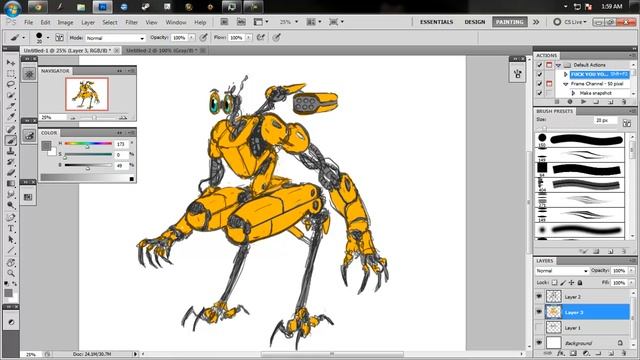Click the Add layer style fx icon
The image size is (640, 360).
point(560,353)
